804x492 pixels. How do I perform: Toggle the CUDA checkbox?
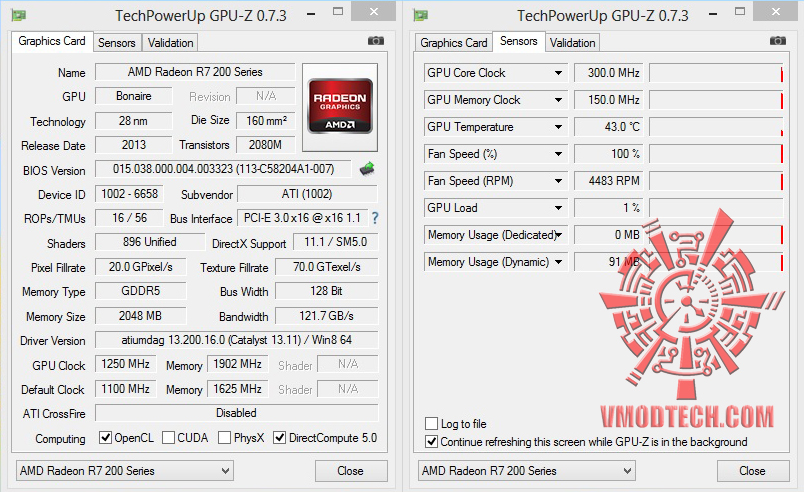point(168,438)
